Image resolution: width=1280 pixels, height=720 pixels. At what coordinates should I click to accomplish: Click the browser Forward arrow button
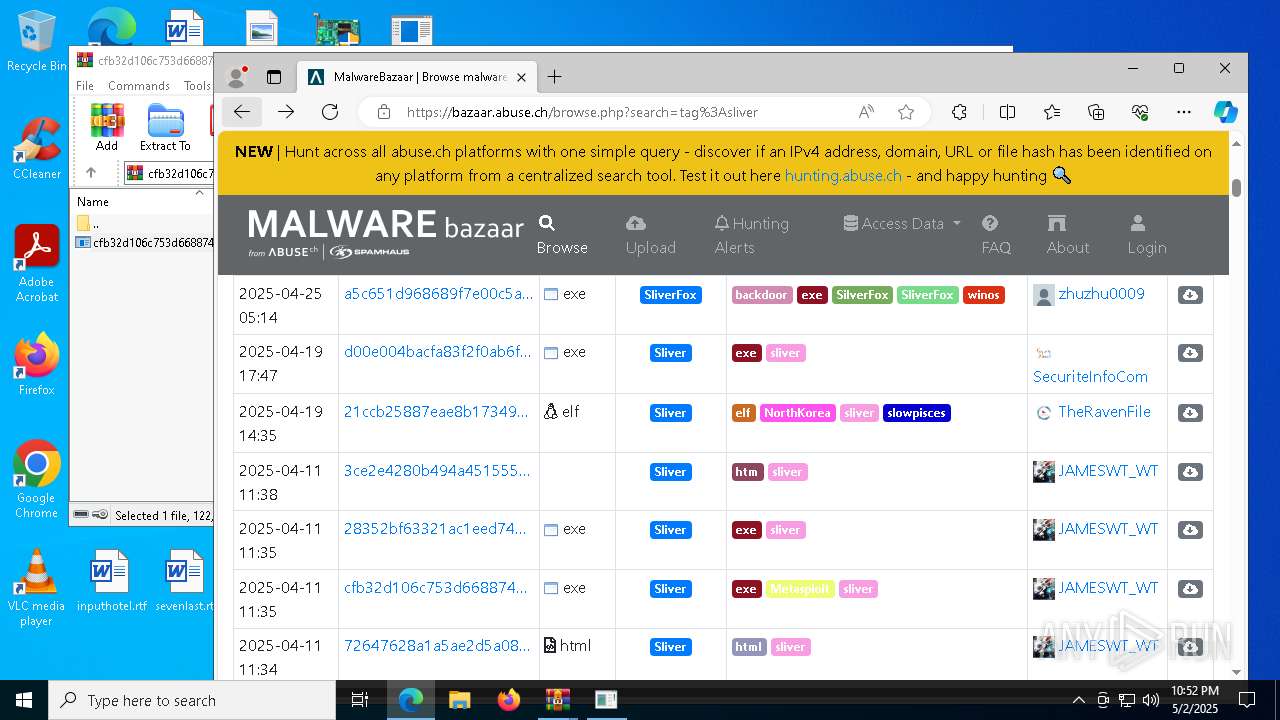pyautogui.click(x=286, y=112)
